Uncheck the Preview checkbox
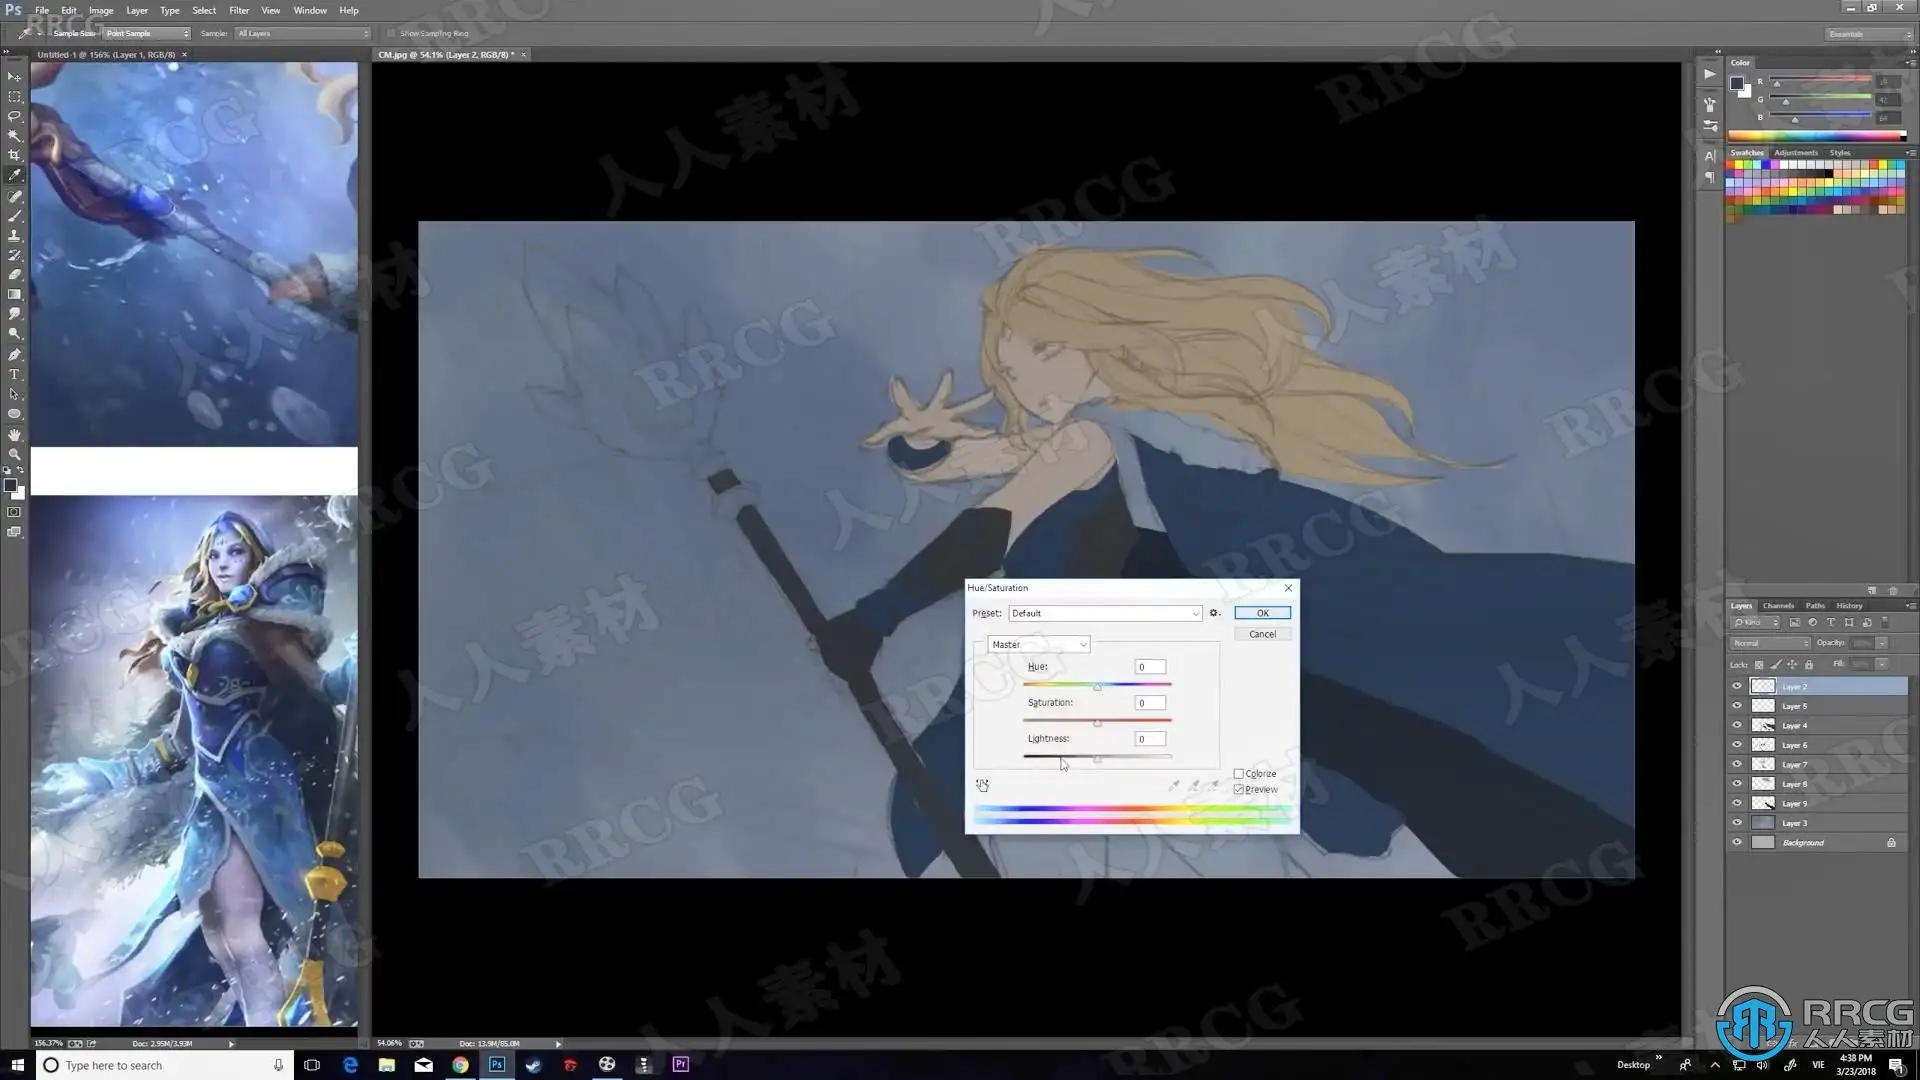The image size is (1920, 1080). click(1239, 789)
